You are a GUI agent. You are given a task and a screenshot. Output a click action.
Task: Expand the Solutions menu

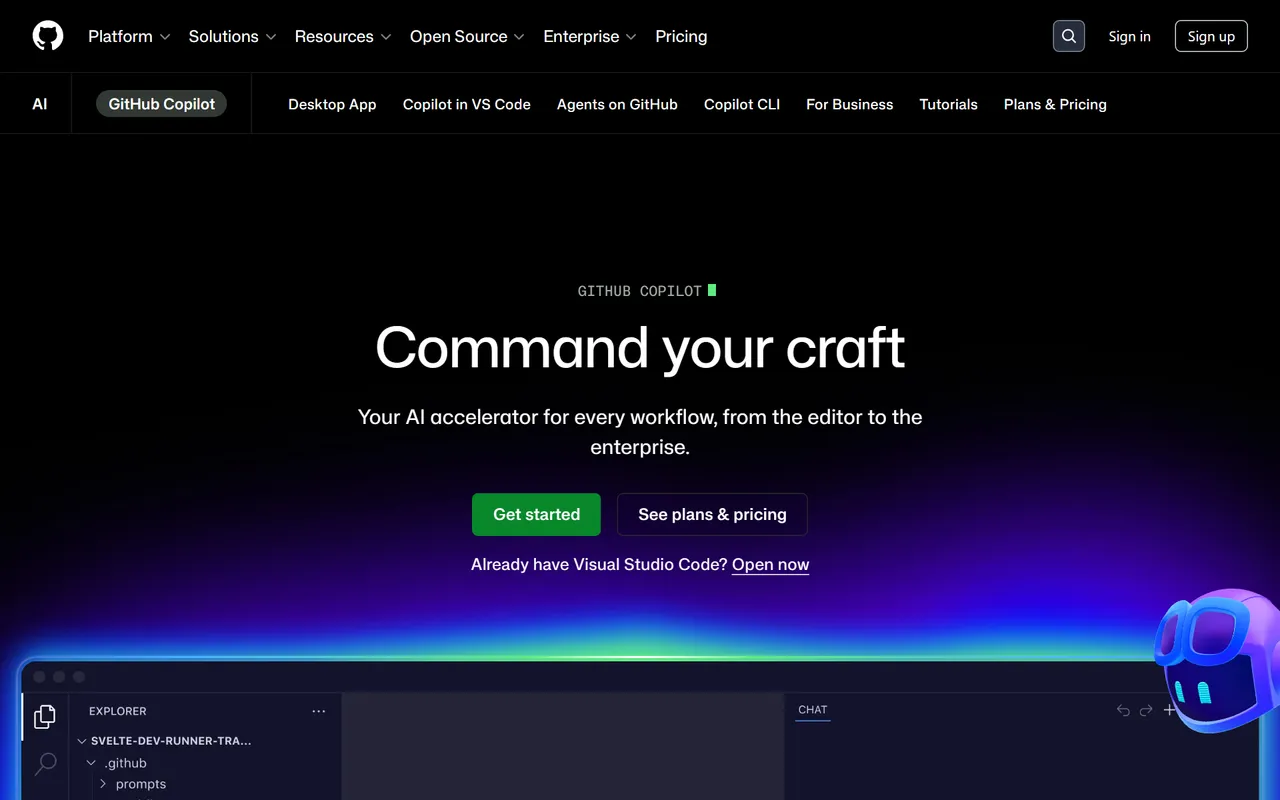click(x=232, y=36)
